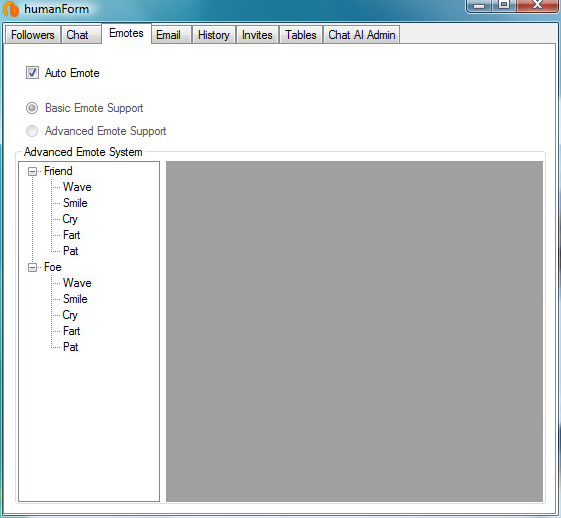This screenshot has width=561, height=518.
Task: Pick Pat under the Friend node
Action: [x=70, y=251]
